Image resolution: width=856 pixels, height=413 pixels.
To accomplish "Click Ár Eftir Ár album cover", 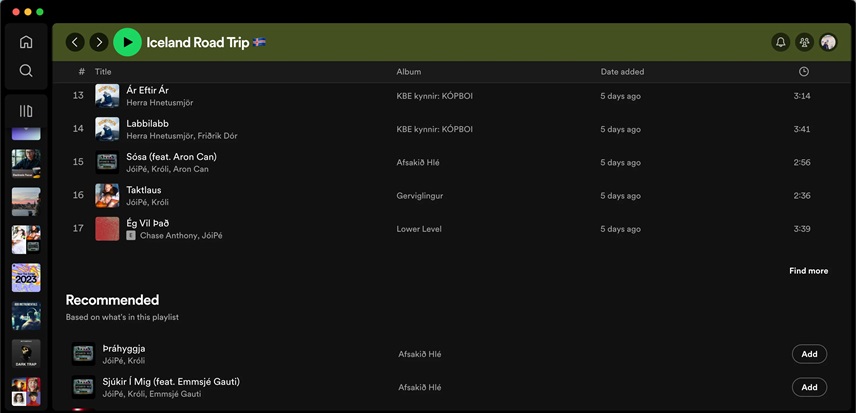I will tap(107, 95).
